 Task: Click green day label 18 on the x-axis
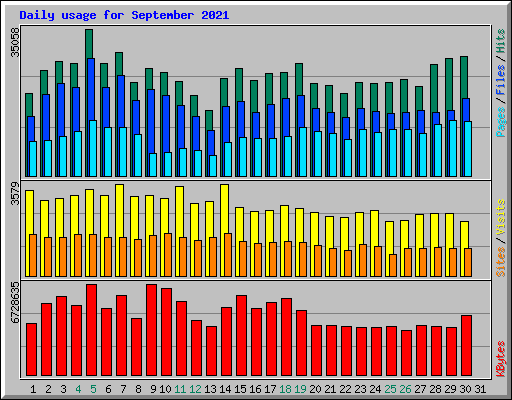point(285,389)
